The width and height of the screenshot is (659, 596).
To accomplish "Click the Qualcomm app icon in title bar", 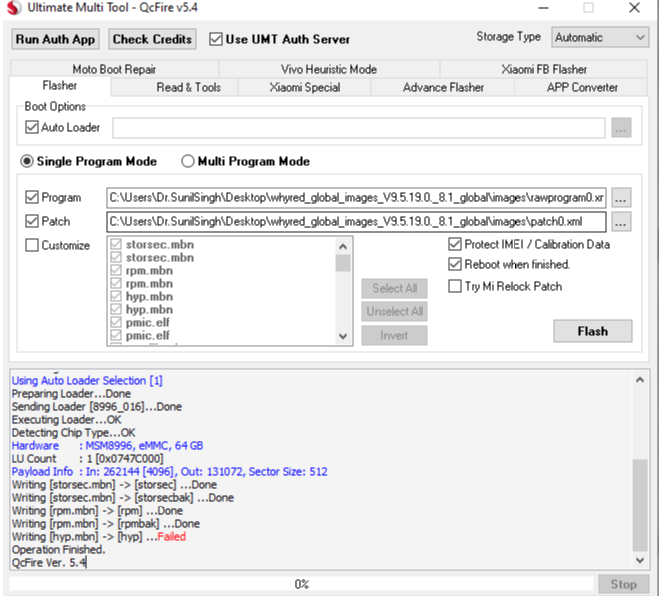I will point(13,8).
